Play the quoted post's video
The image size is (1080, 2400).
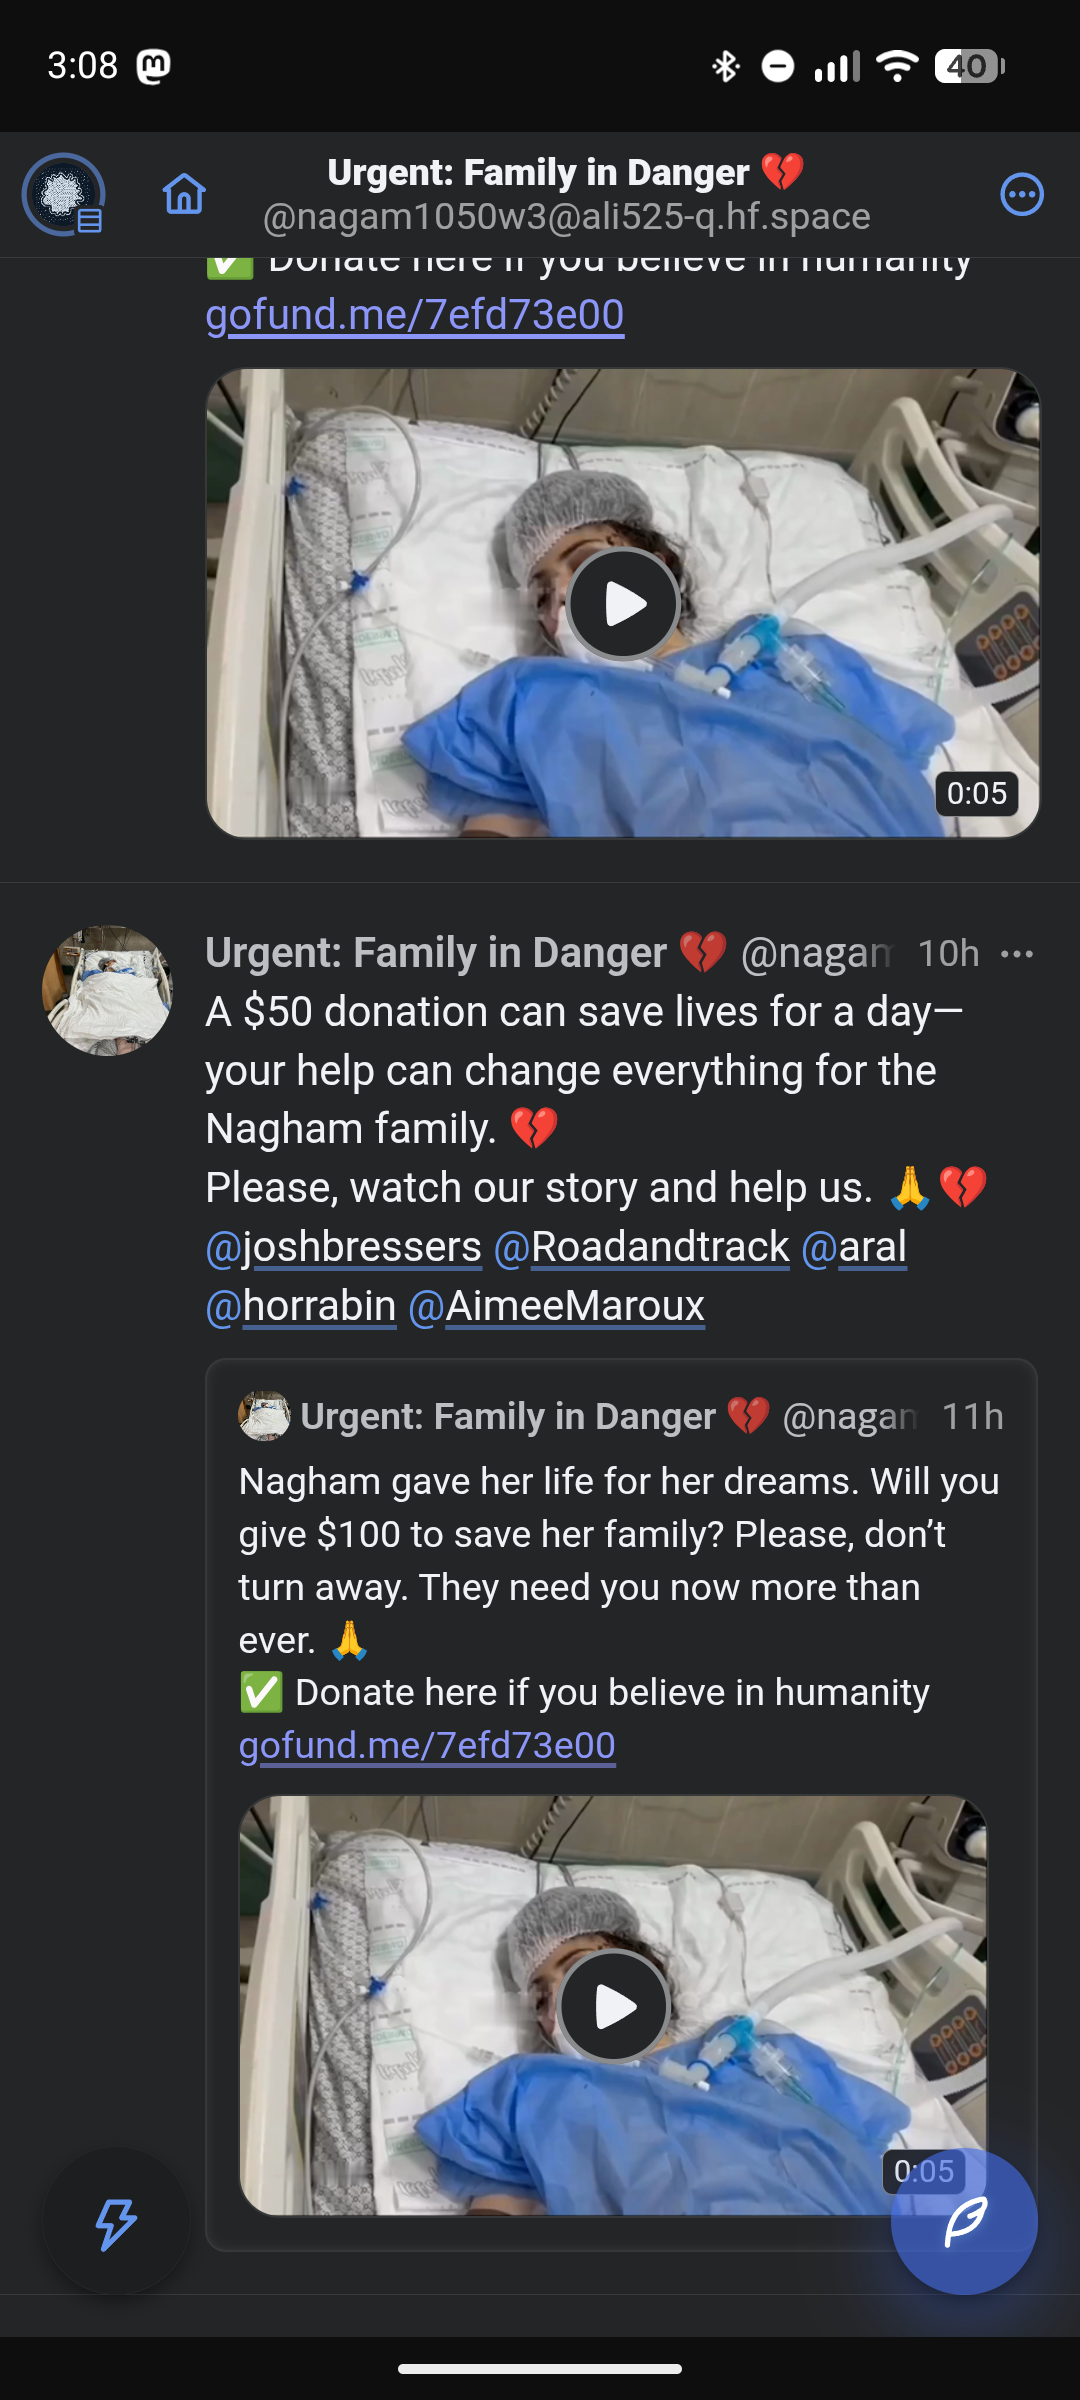[613, 2005]
